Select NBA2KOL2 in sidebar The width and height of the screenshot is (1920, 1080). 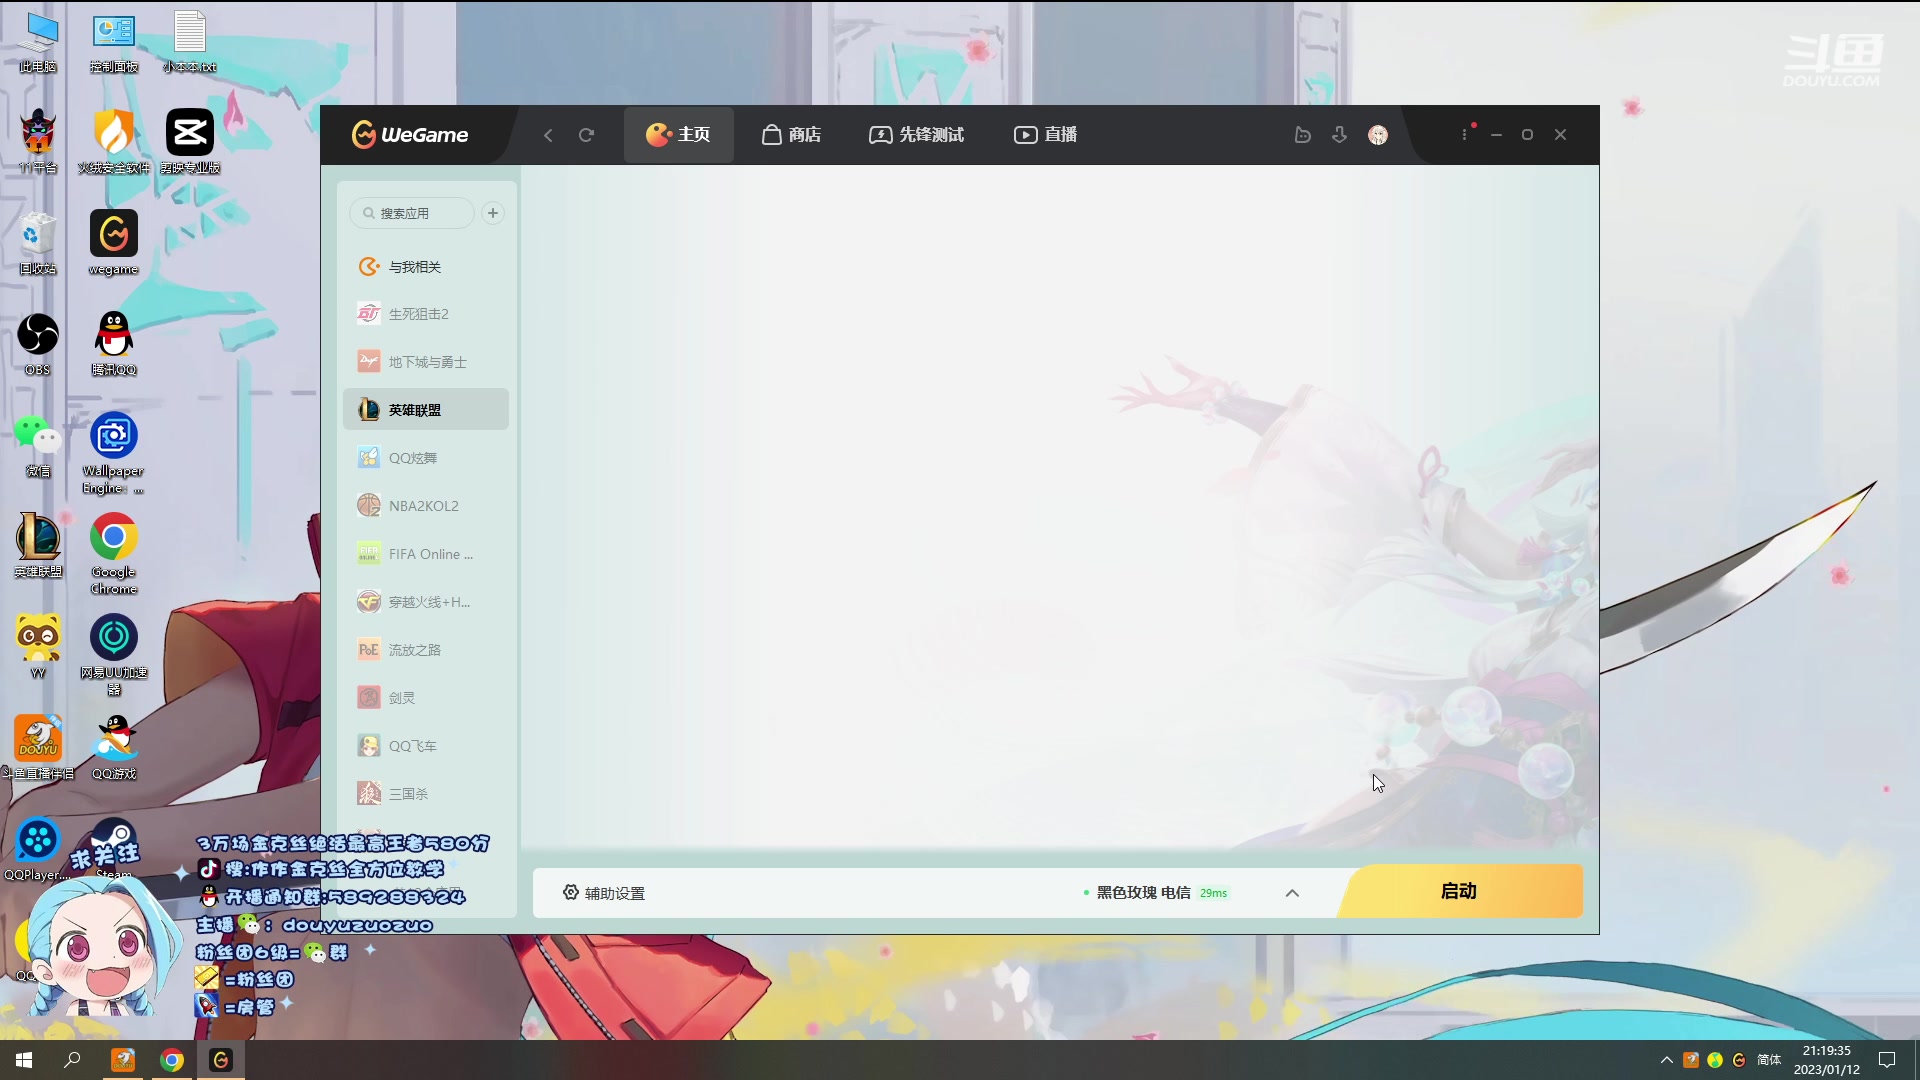pos(426,506)
